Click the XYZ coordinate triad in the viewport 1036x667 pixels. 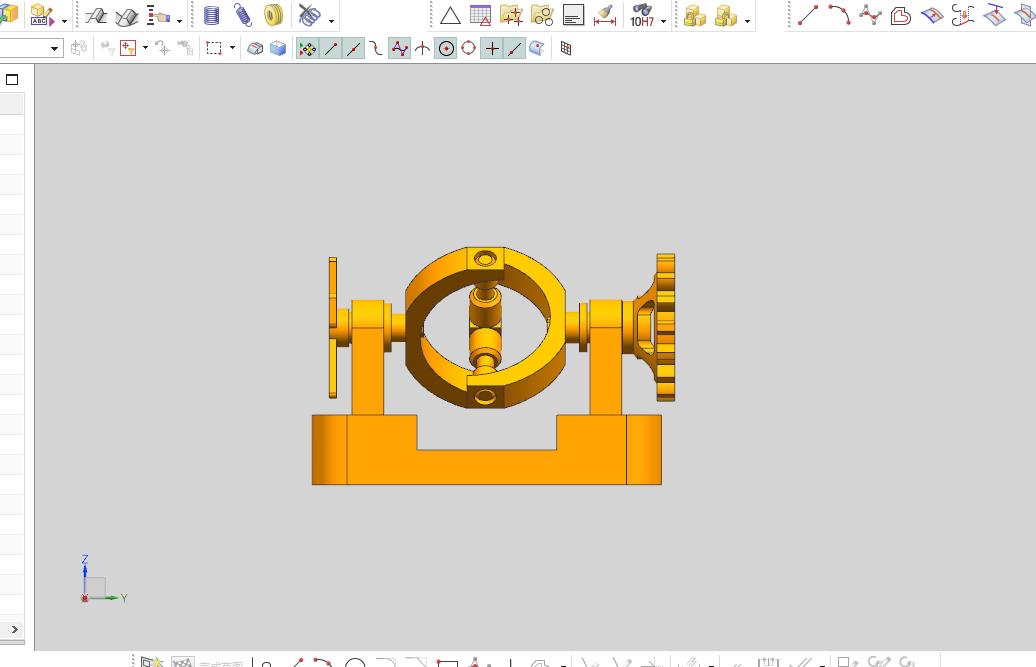pyautogui.click(x=102, y=581)
